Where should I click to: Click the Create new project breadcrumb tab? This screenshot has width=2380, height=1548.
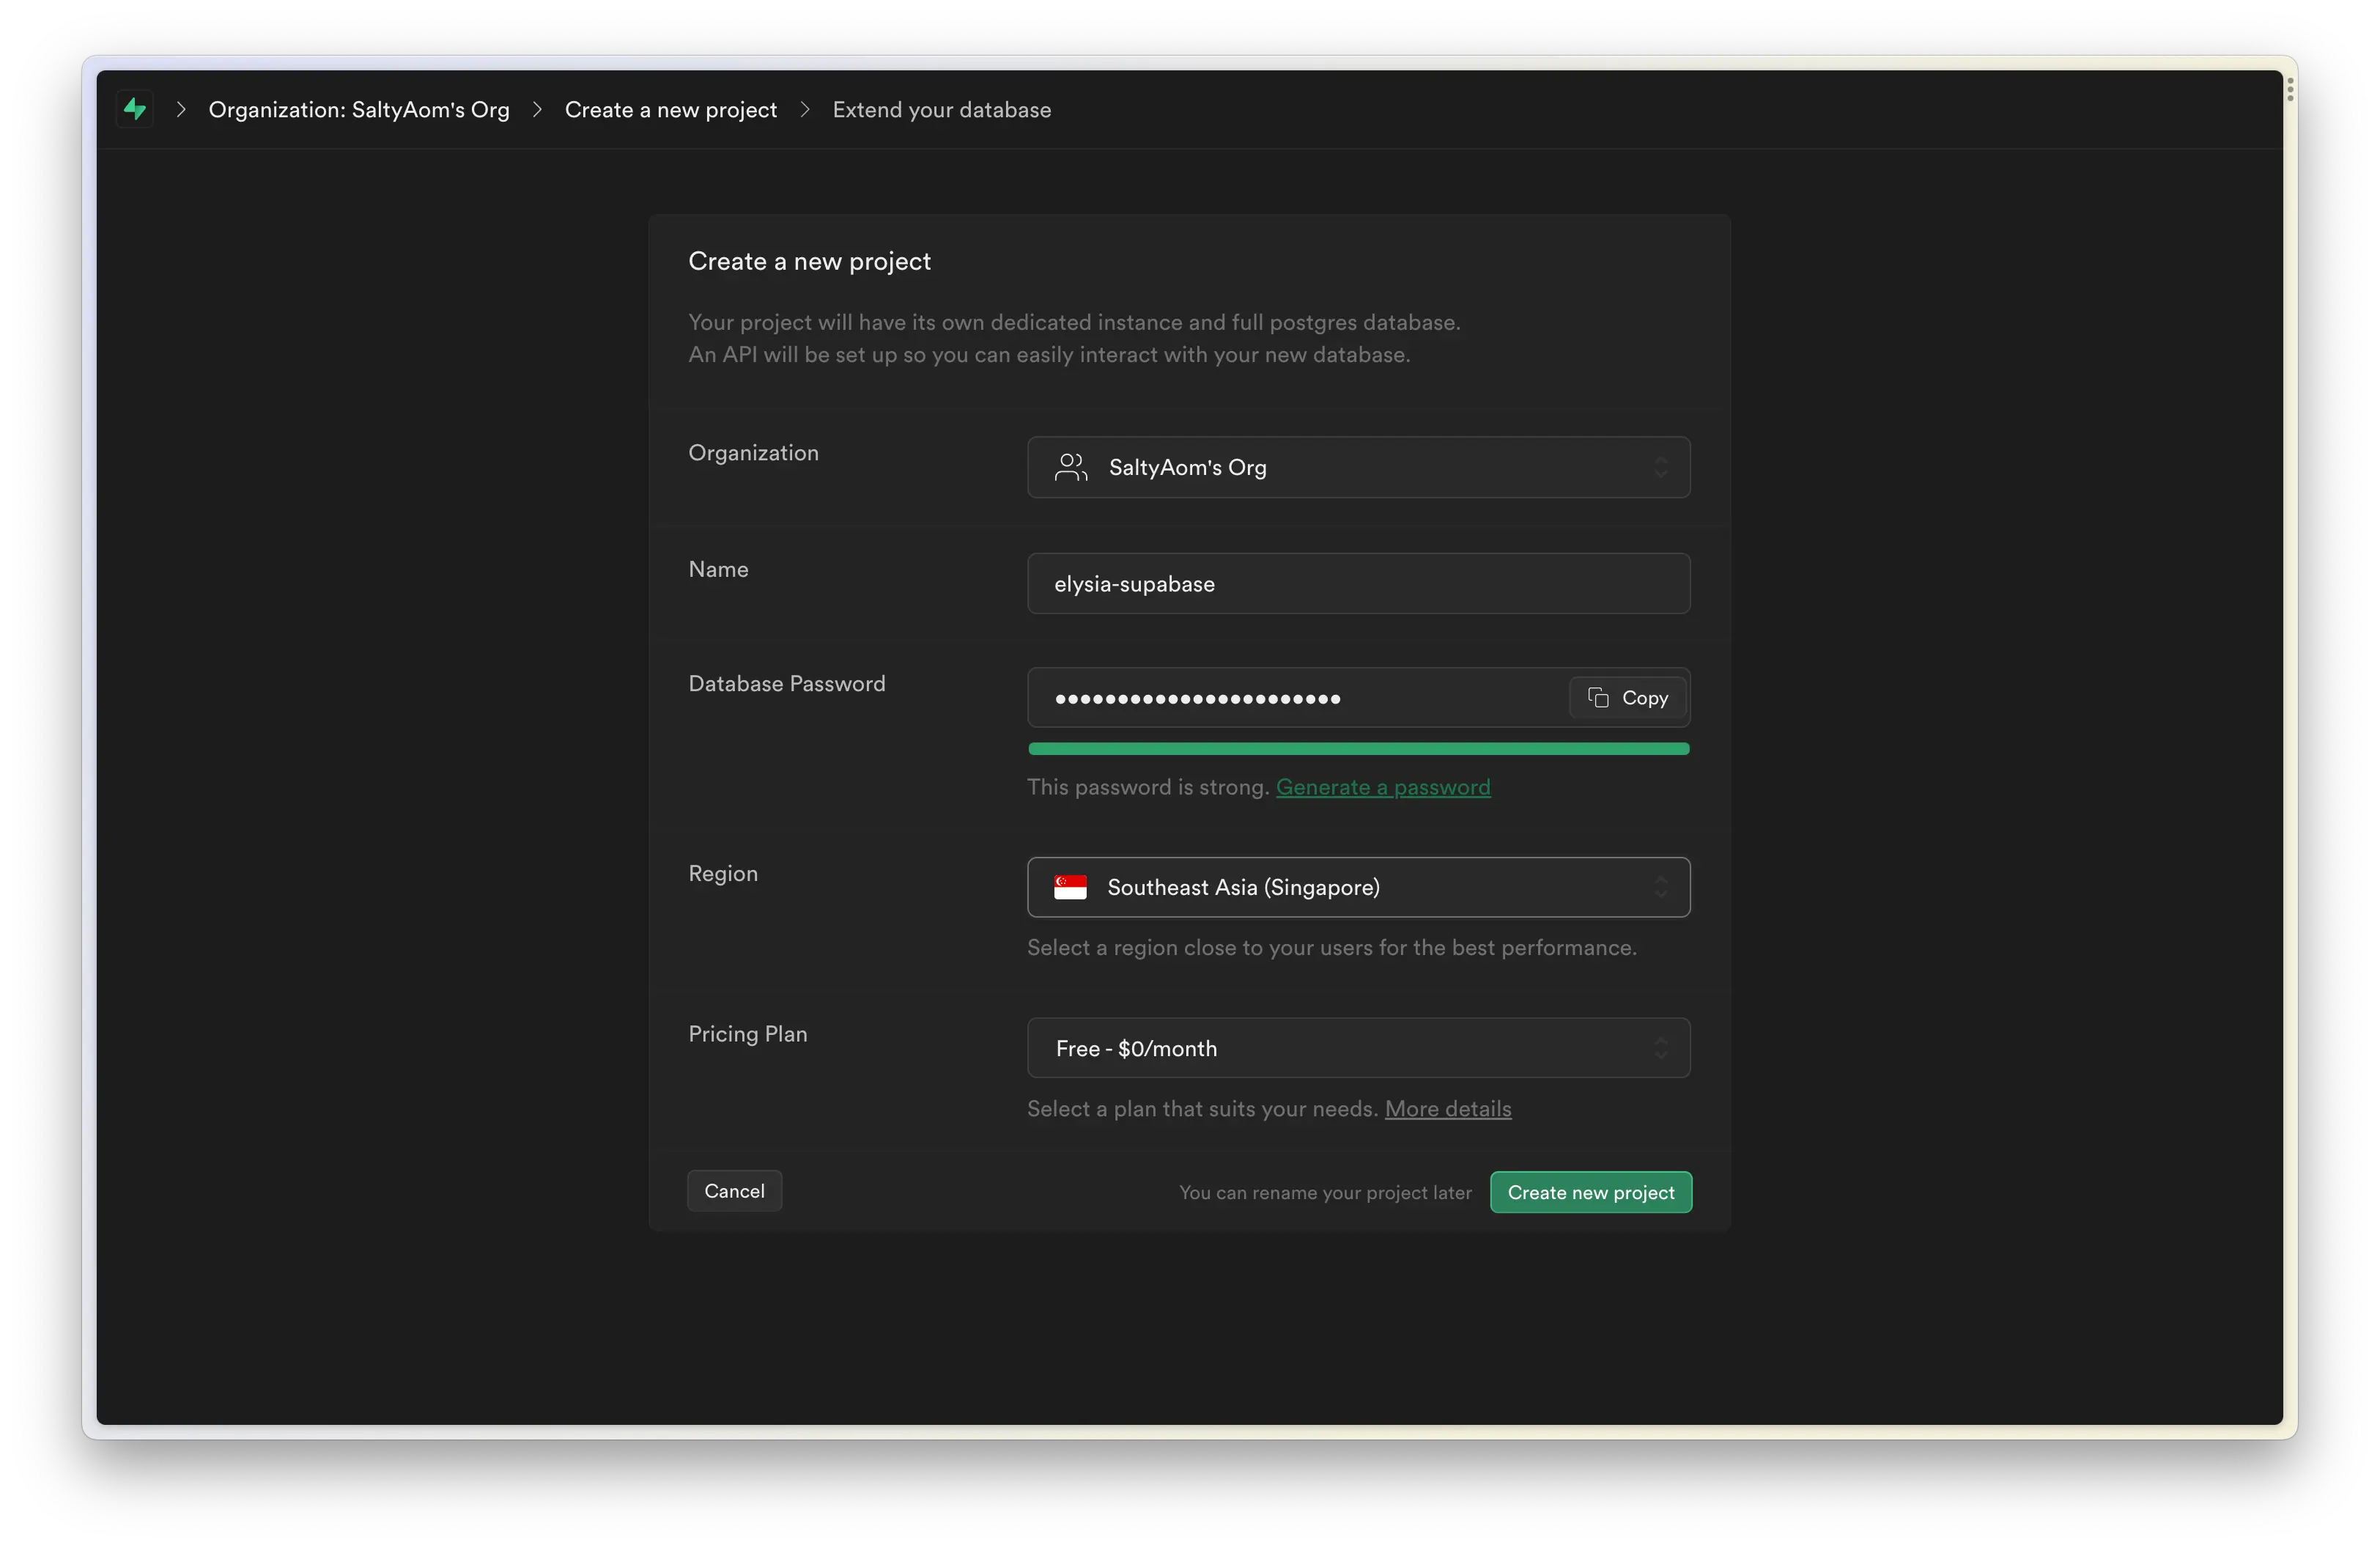(671, 108)
